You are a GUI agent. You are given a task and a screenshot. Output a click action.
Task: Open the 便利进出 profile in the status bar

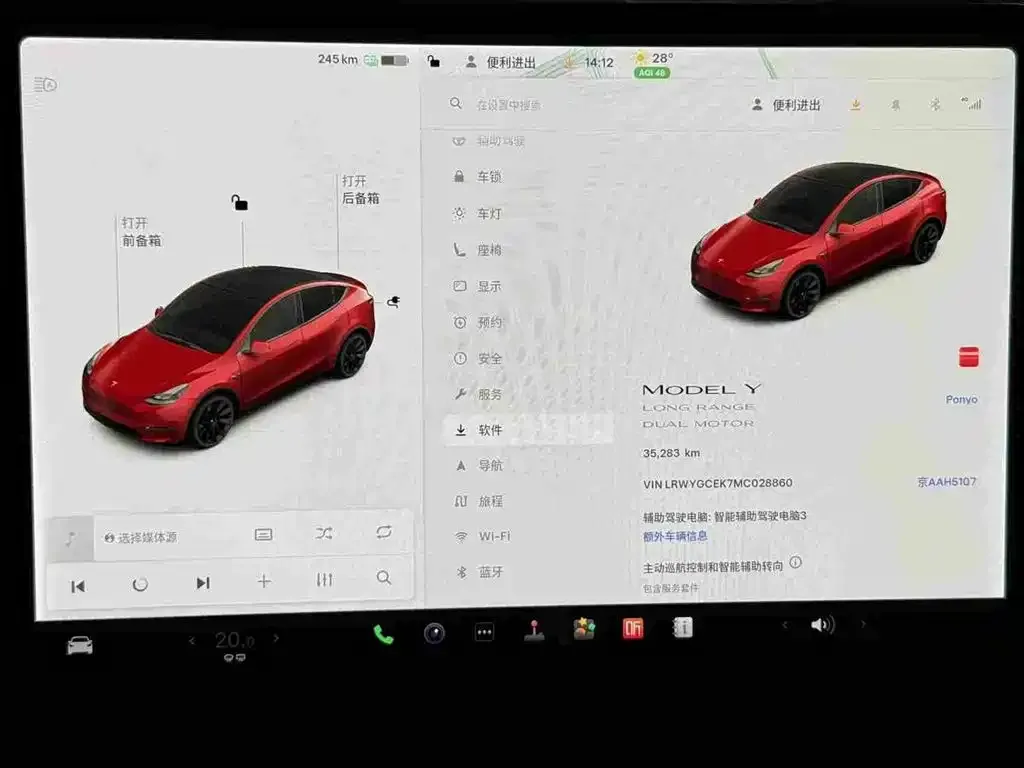[500, 62]
